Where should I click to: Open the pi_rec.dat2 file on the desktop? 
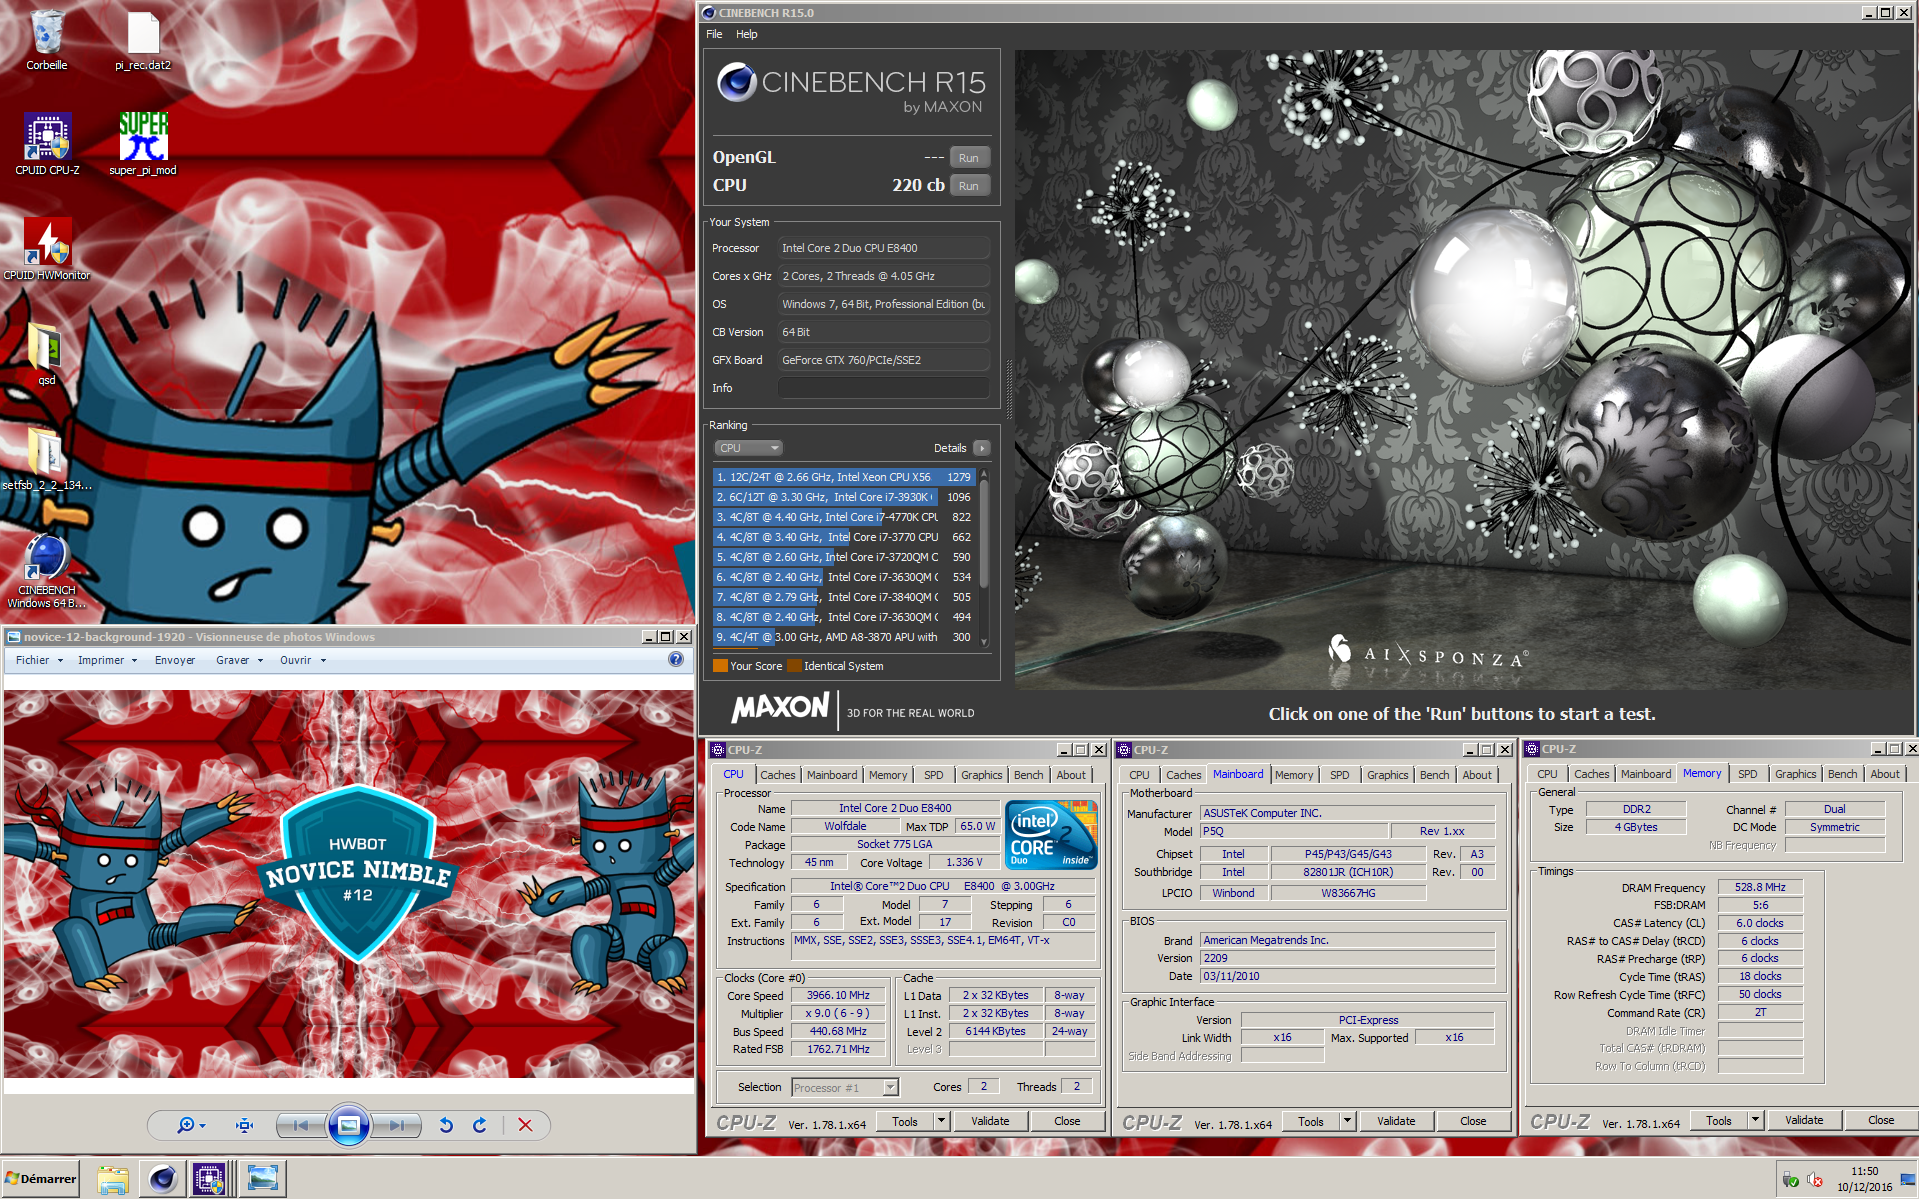tap(143, 40)
